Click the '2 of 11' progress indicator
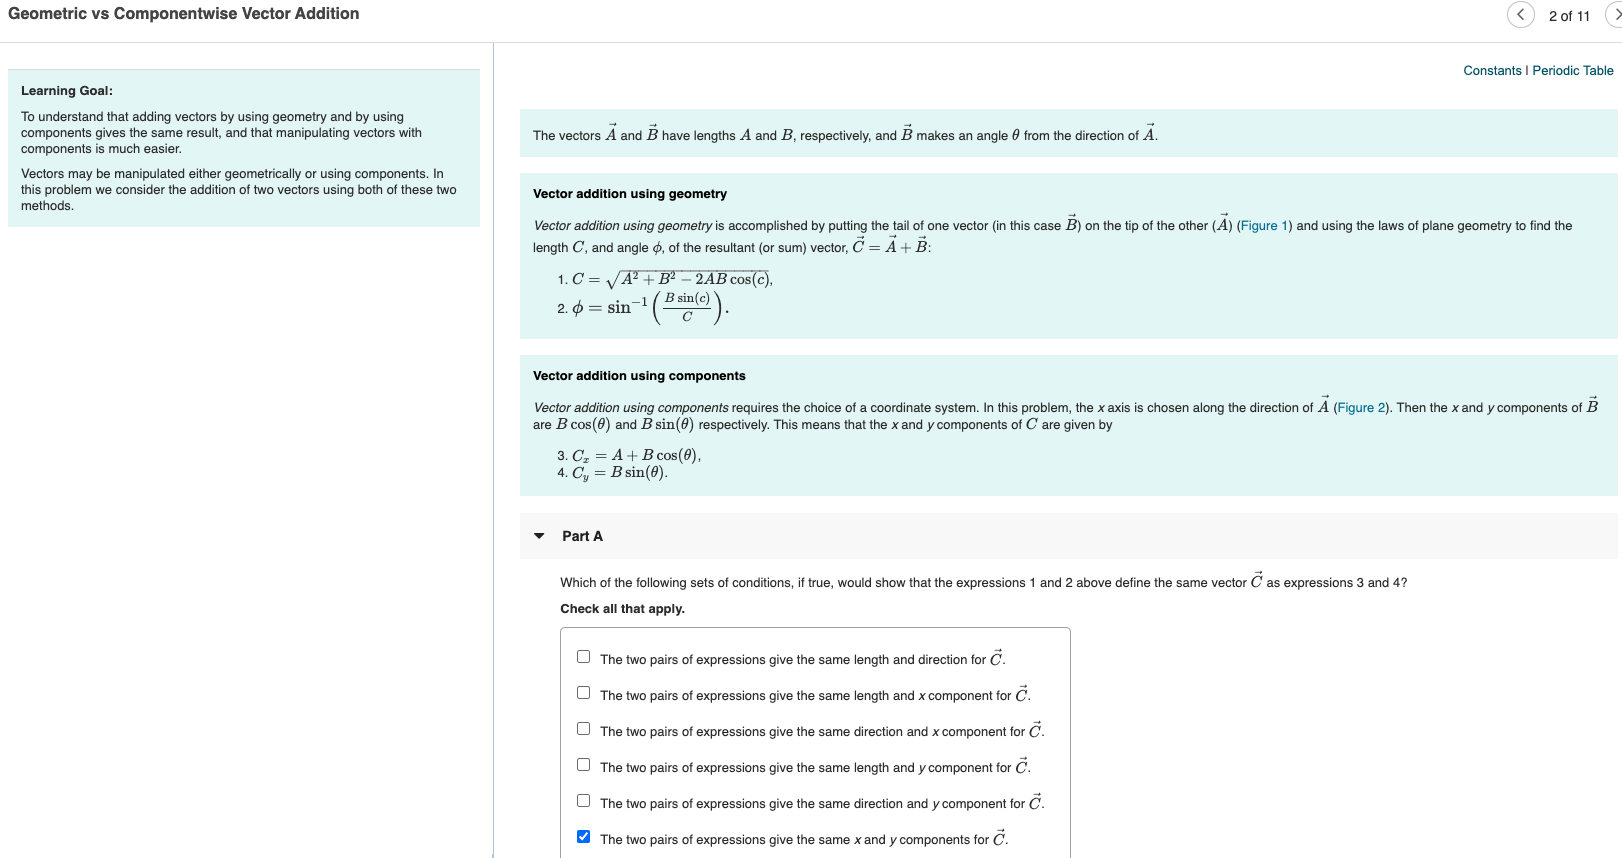Image resolution: width=1622 pixels, height=858 pixels. 1567,16
